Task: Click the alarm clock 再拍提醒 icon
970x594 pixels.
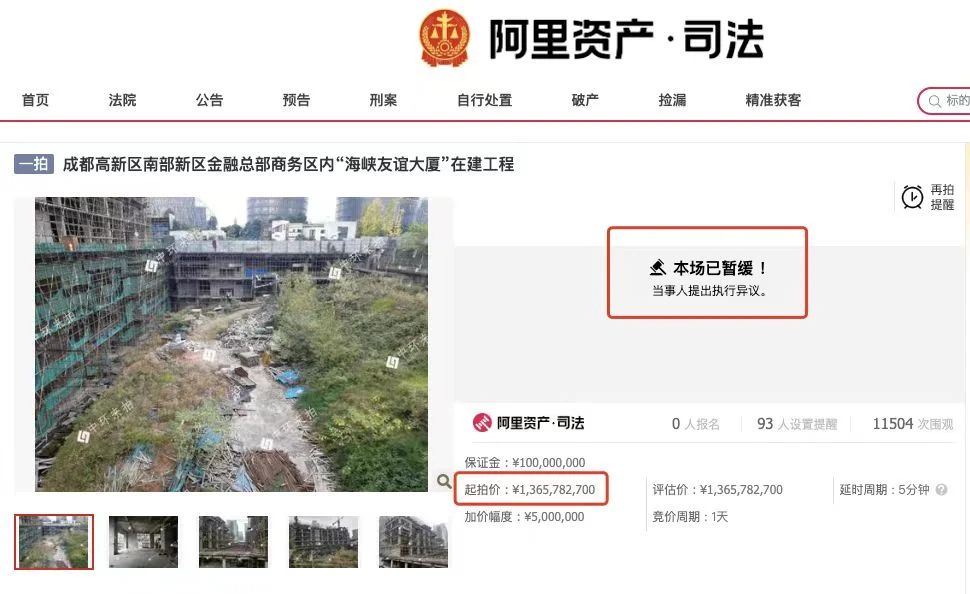Action: (911, 197)
